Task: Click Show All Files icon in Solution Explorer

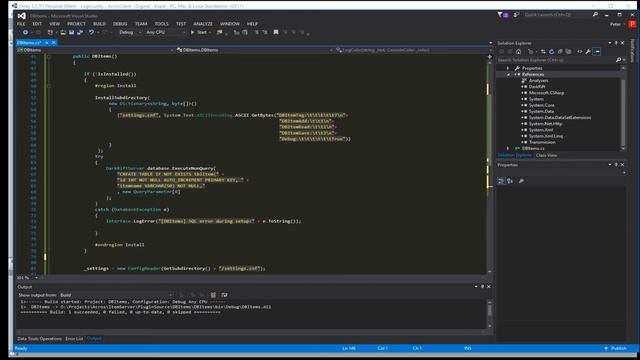Action: (568, 51)
